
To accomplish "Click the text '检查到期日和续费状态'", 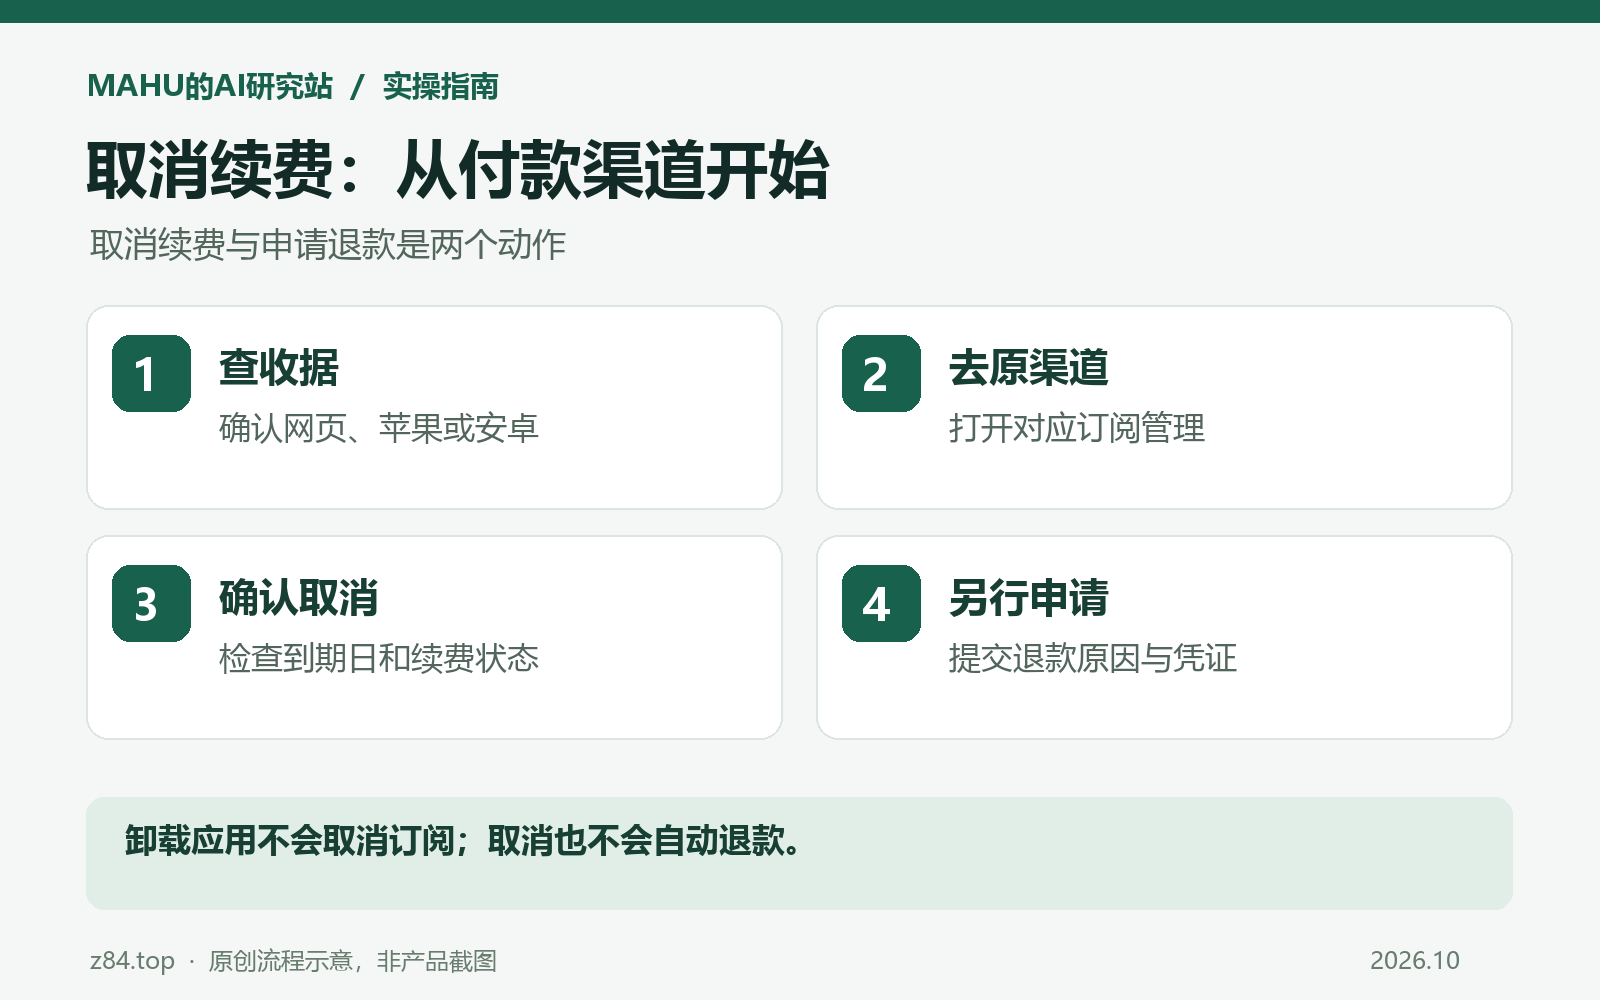I will [379, 658].
